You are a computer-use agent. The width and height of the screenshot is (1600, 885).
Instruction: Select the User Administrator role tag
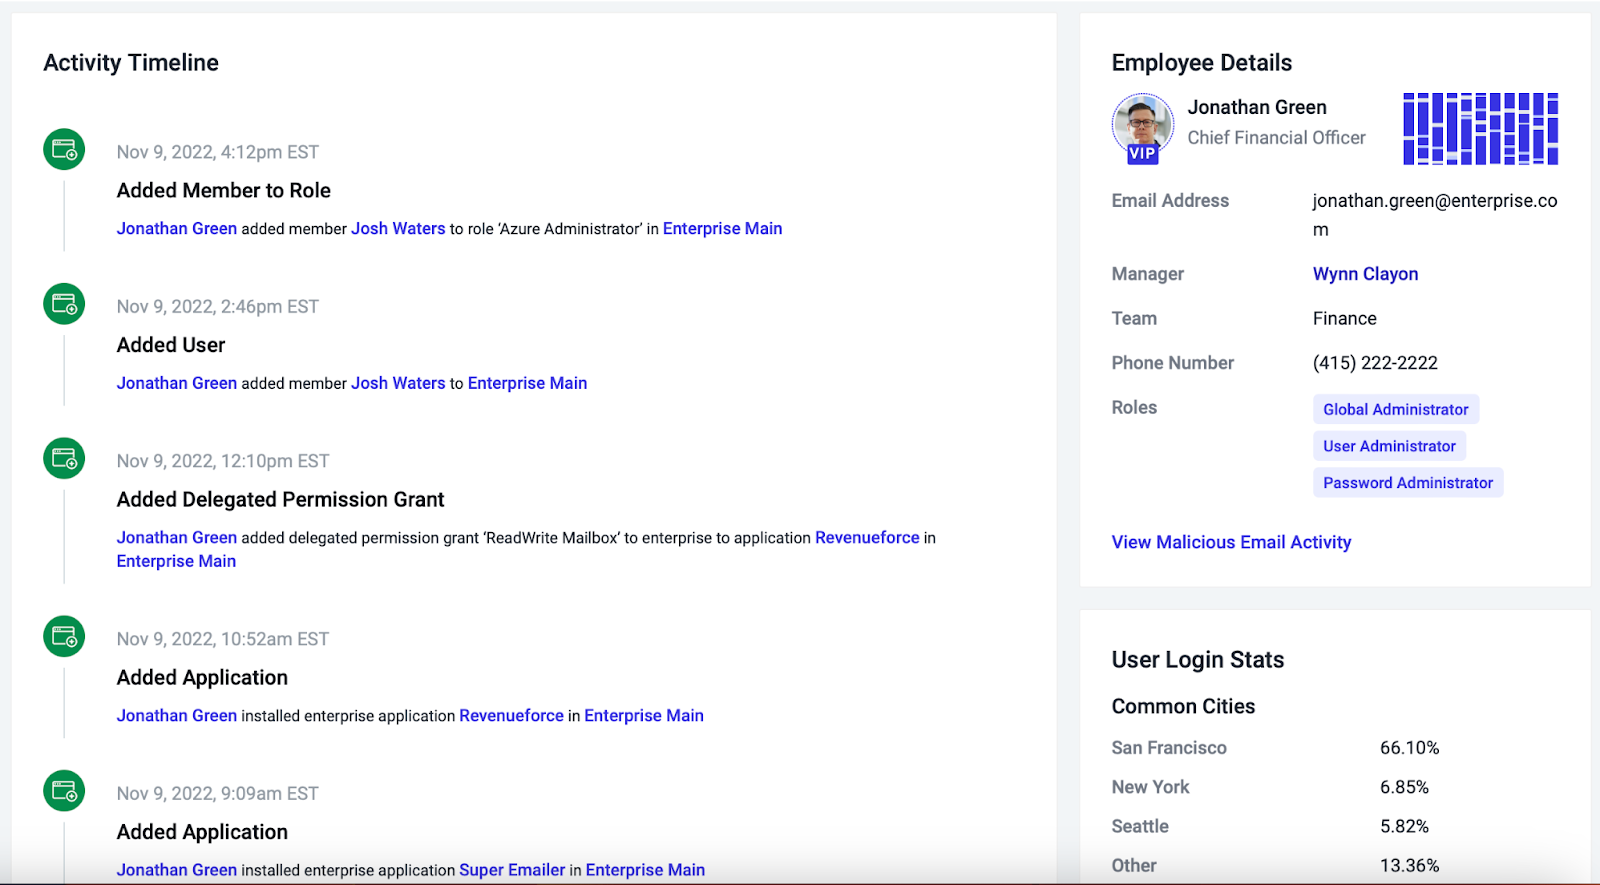tap(1389, 446)
